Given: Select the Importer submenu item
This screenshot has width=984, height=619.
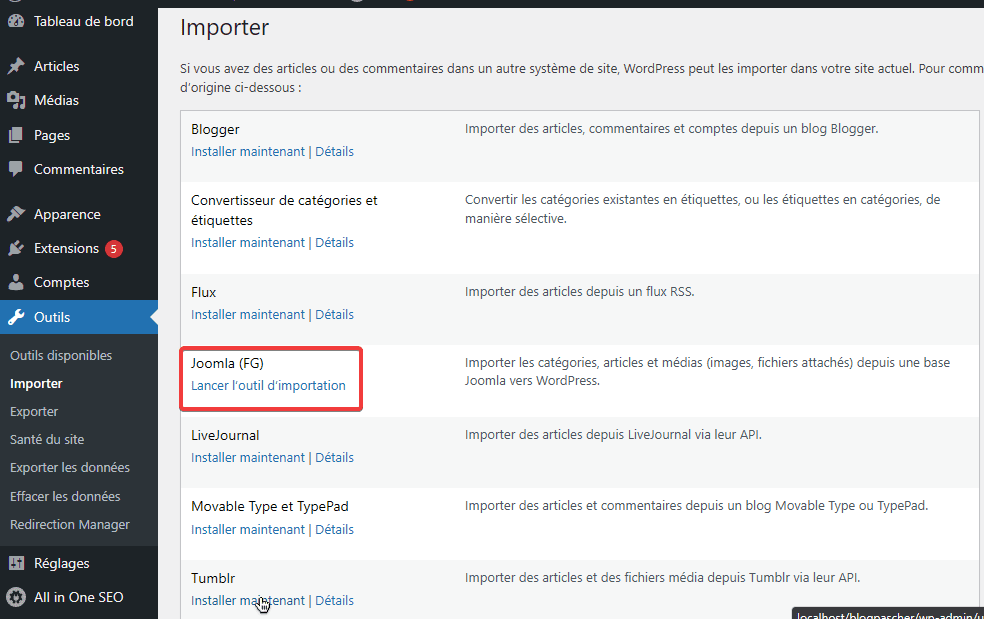Looking at the screenshot, I should 36,384.
